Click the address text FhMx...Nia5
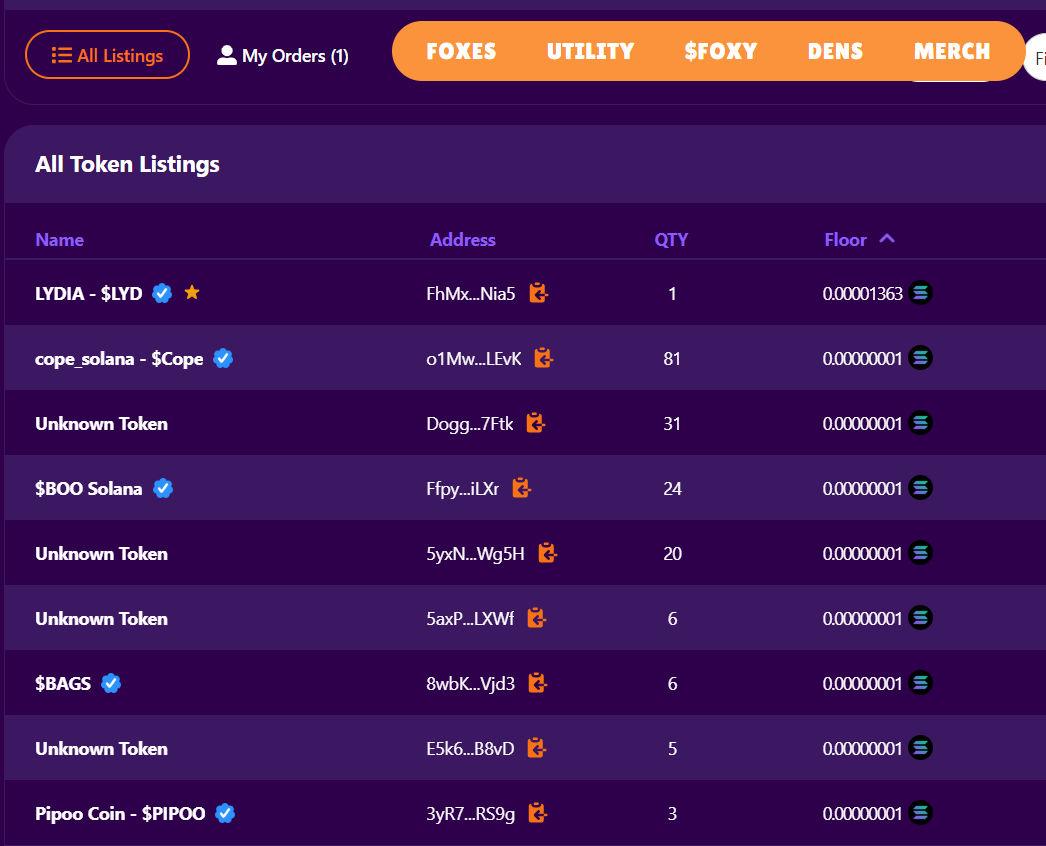 click(x=471, y=294)
